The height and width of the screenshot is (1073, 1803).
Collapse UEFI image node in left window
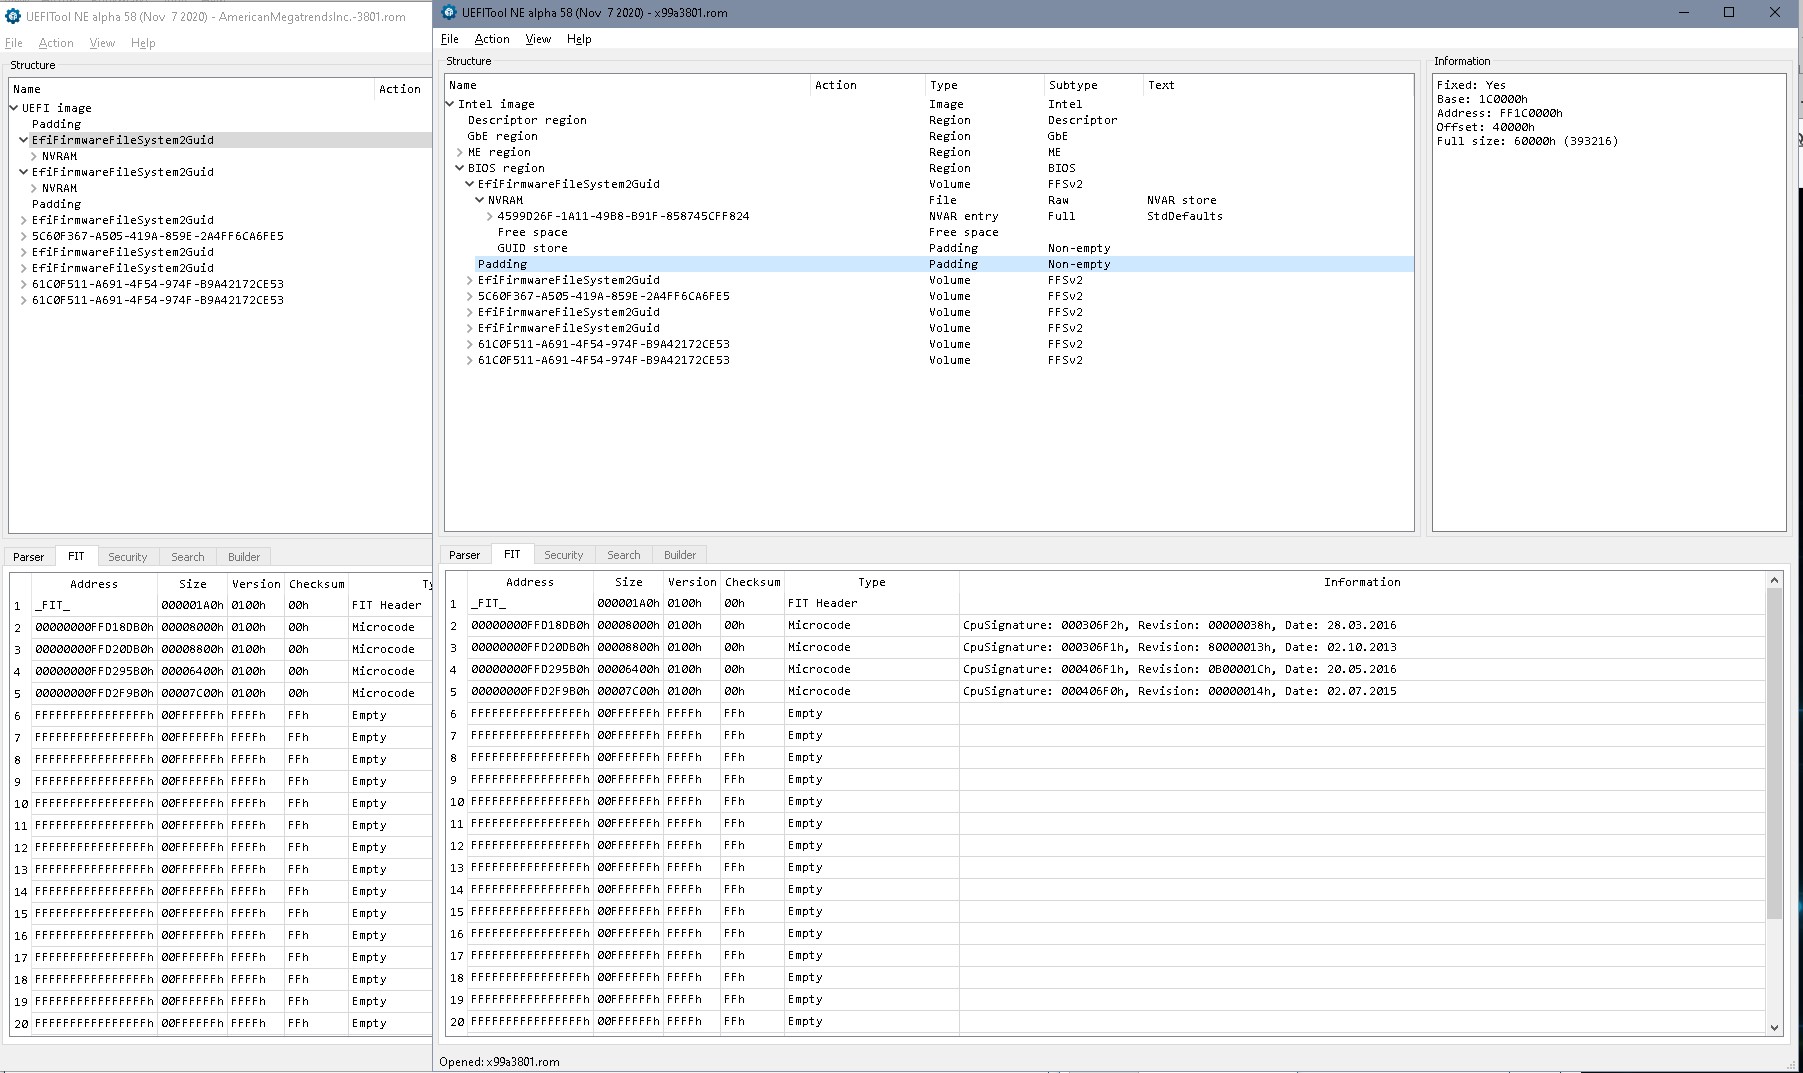(x=14, y=108)
